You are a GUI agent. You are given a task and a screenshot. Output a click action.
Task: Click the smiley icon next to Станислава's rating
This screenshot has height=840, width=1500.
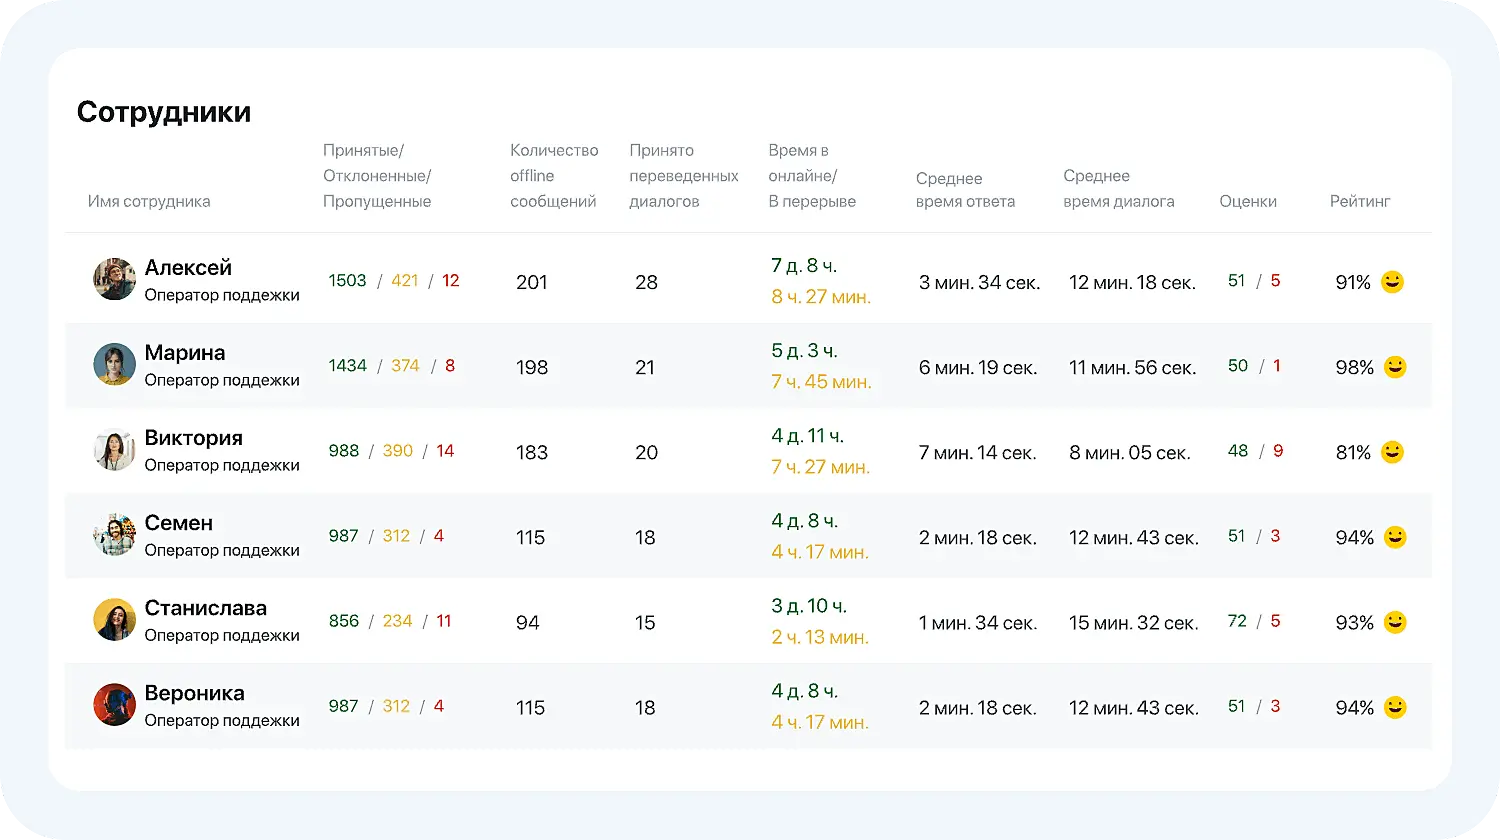click(x=1392, y=622)
